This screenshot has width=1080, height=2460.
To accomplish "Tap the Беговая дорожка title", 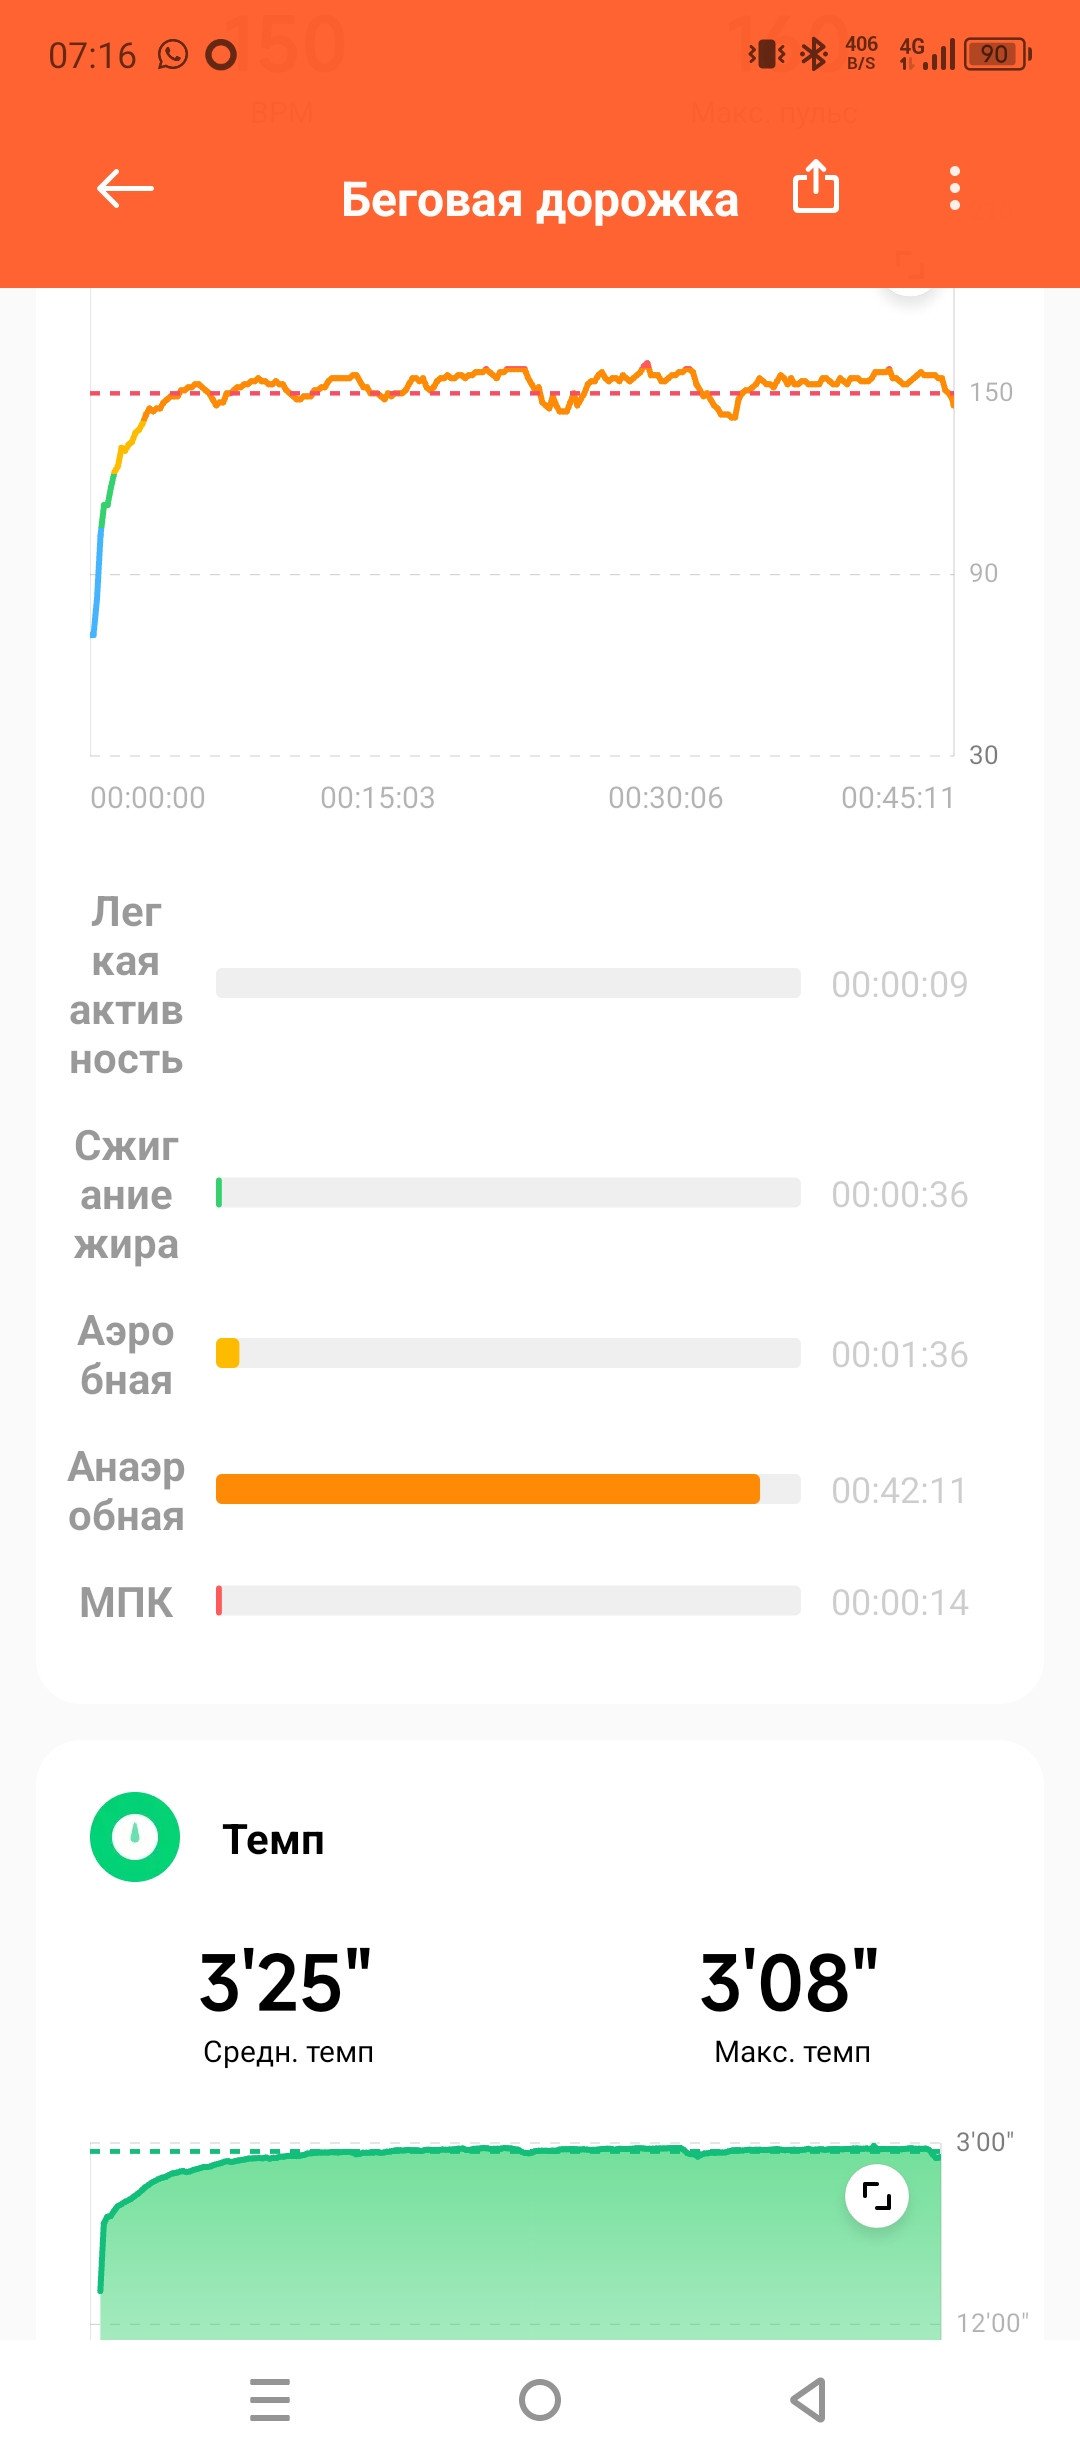I will pyautogui.click(x=540, y=200).
